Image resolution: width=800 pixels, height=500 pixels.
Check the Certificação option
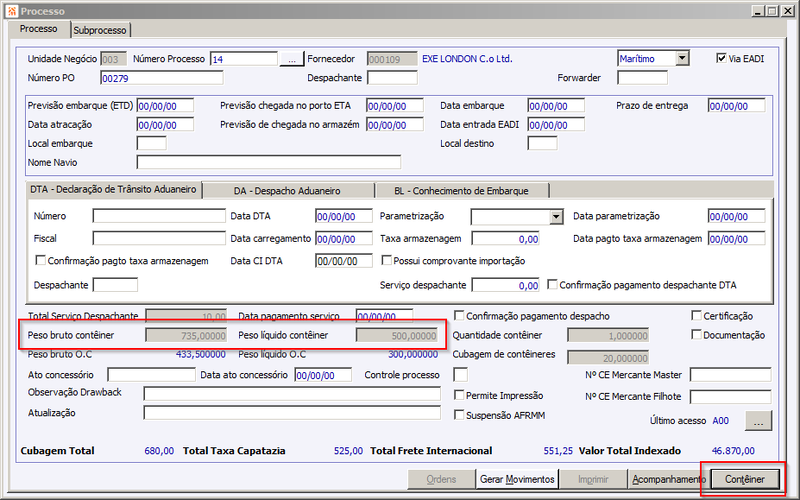[x=696, y=316]
